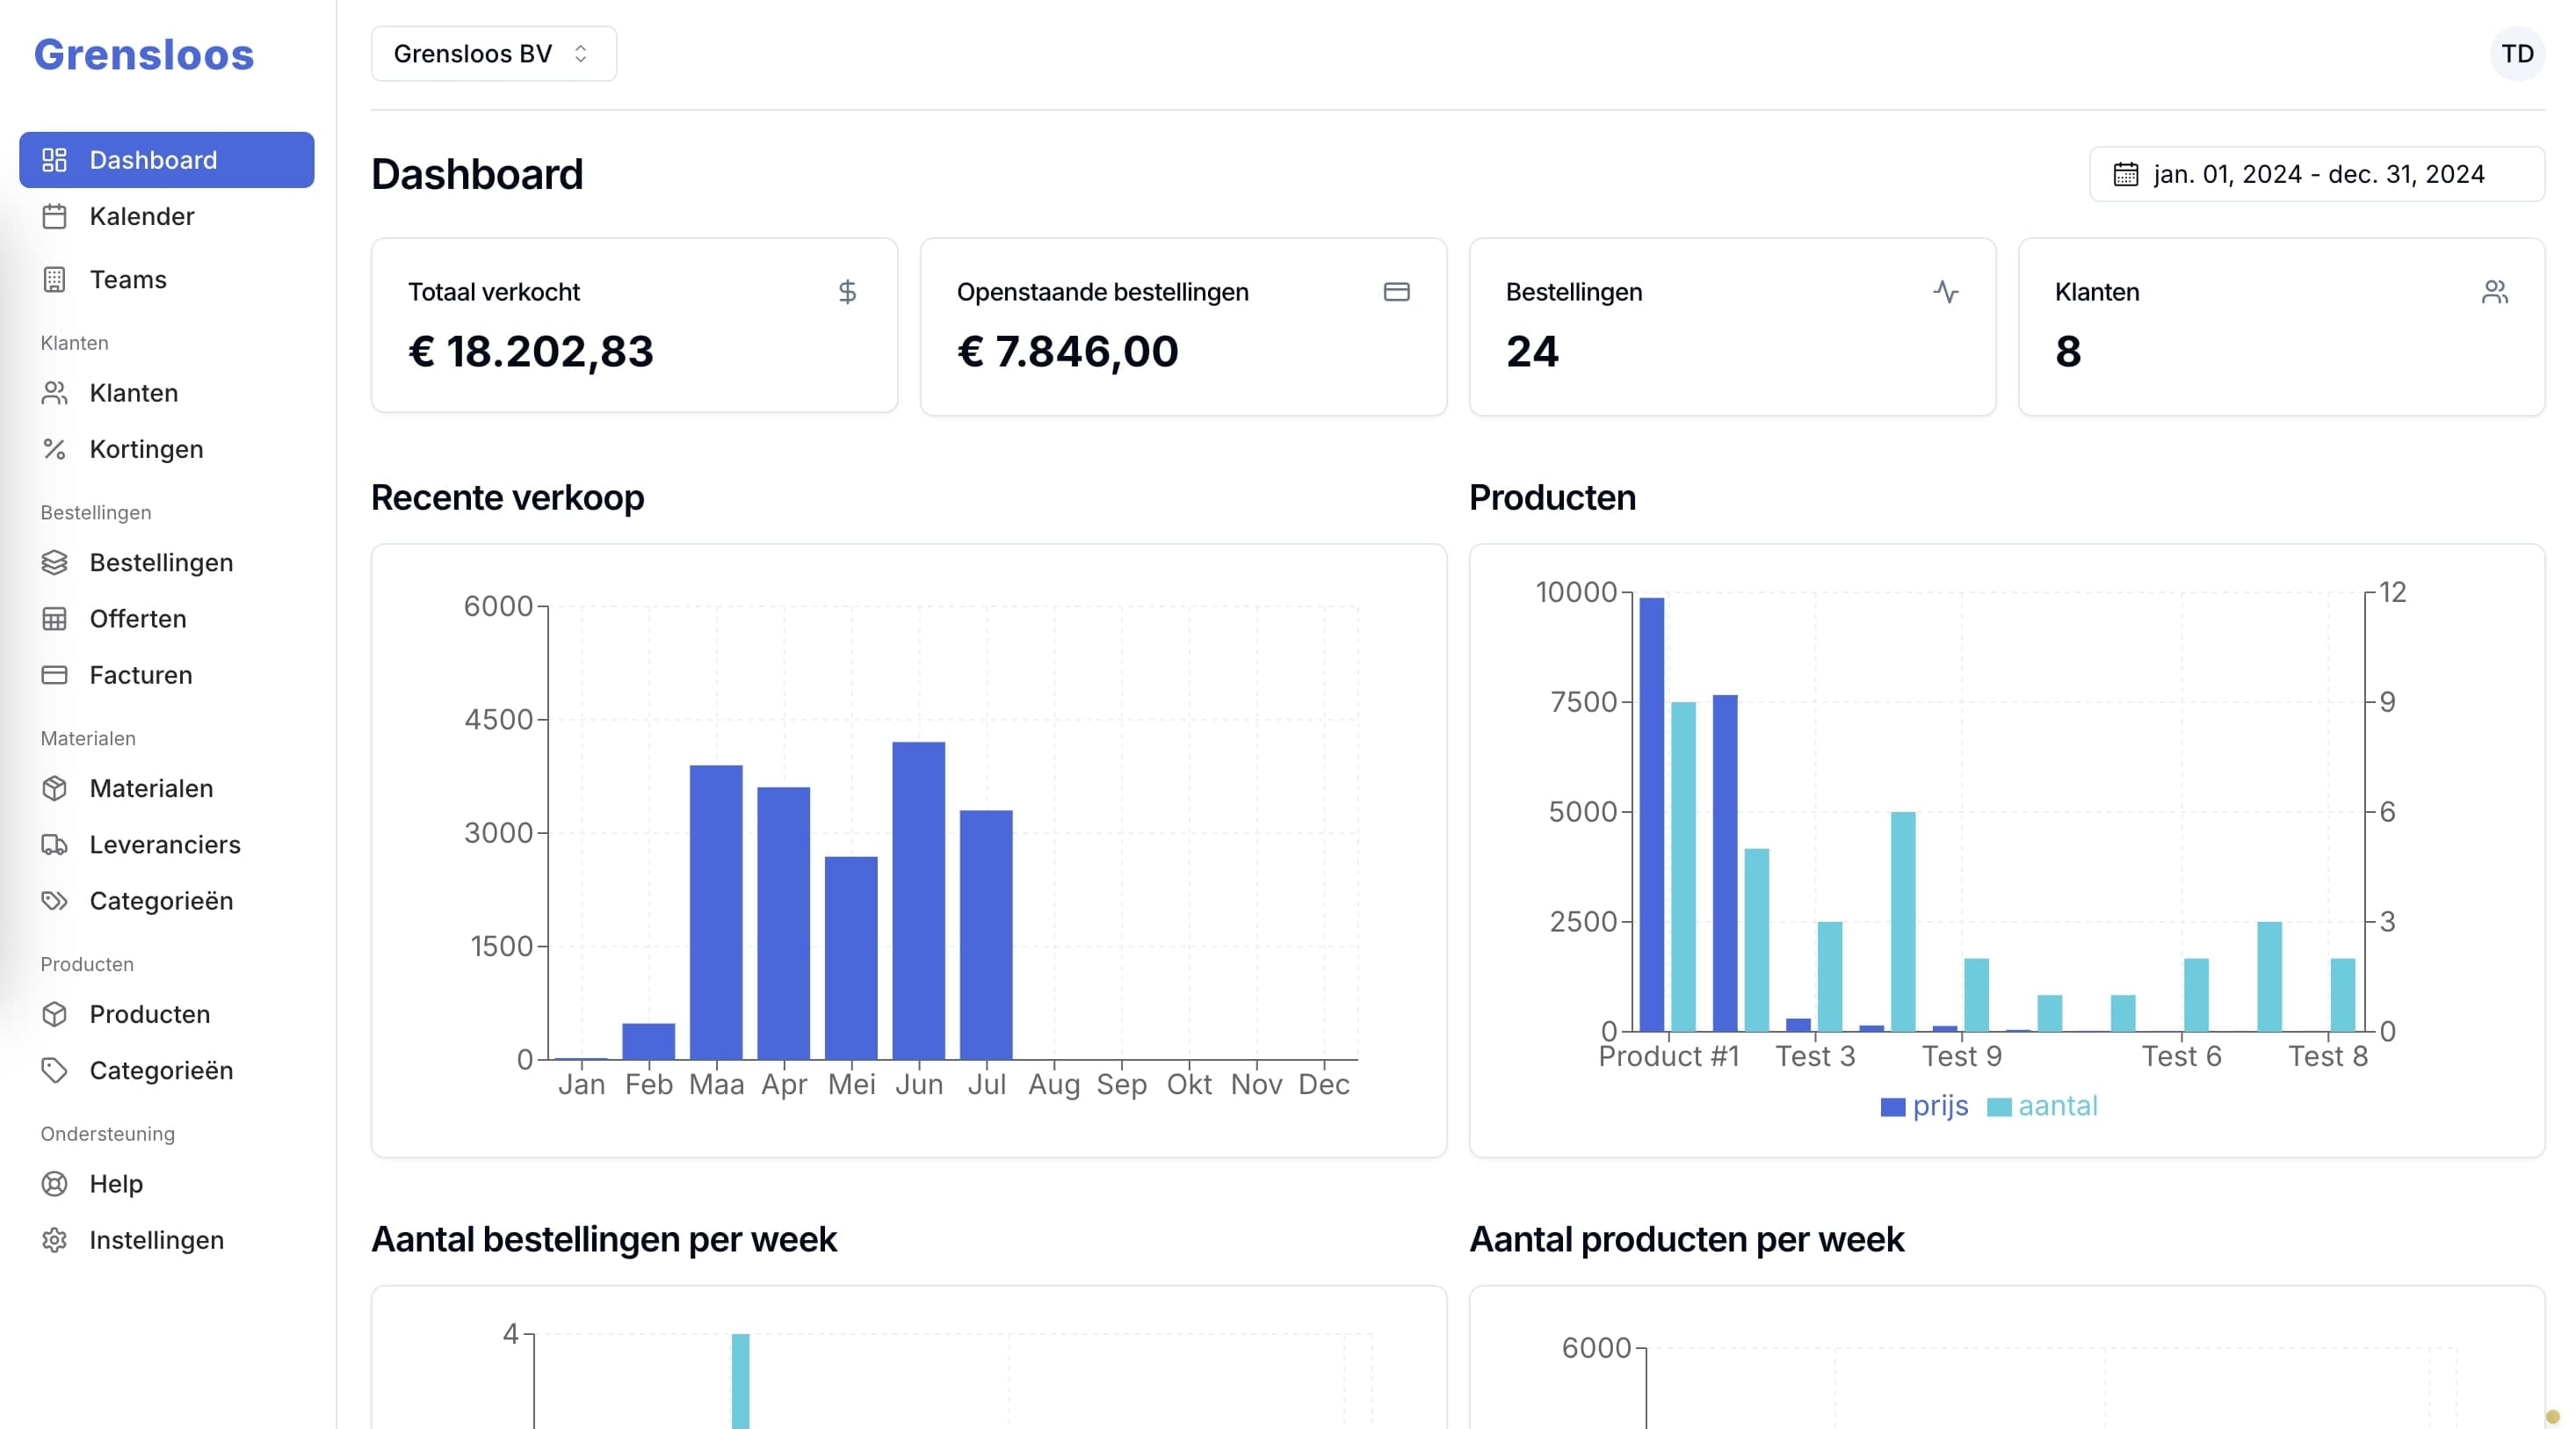Click the lifebuoy icon beside Help

[x=55, y=1184]
